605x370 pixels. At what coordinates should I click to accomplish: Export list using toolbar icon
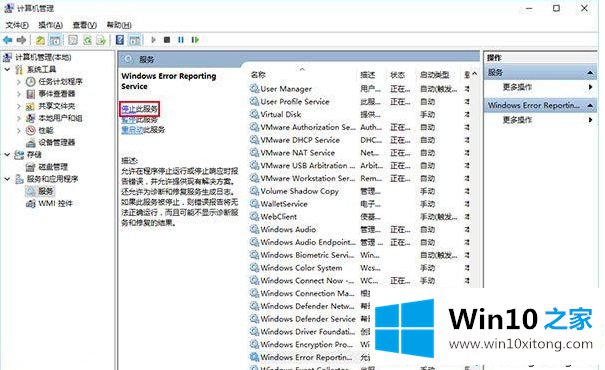click(101, 40)
